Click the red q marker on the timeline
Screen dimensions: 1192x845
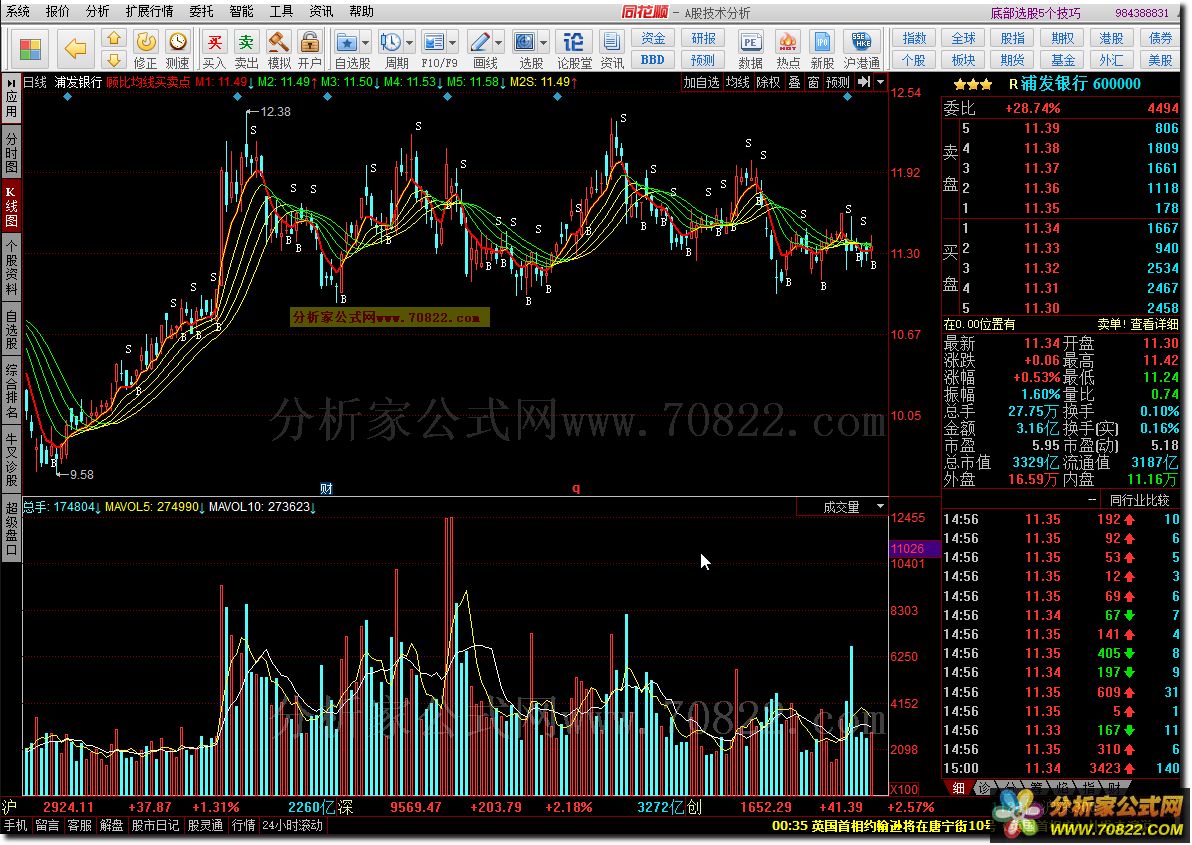tap(575, 488)
